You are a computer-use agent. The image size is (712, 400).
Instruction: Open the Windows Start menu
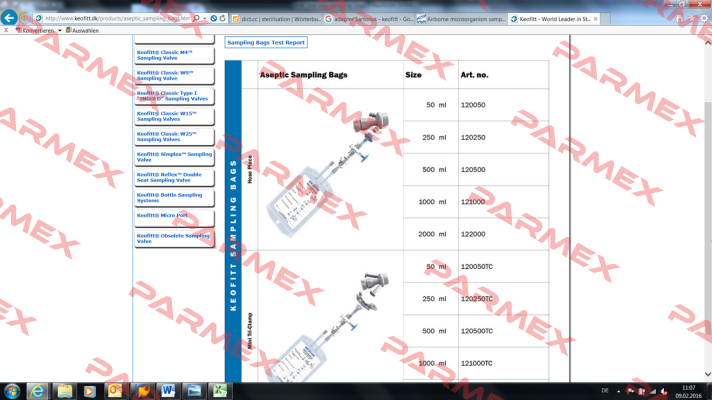pos(12,391)
